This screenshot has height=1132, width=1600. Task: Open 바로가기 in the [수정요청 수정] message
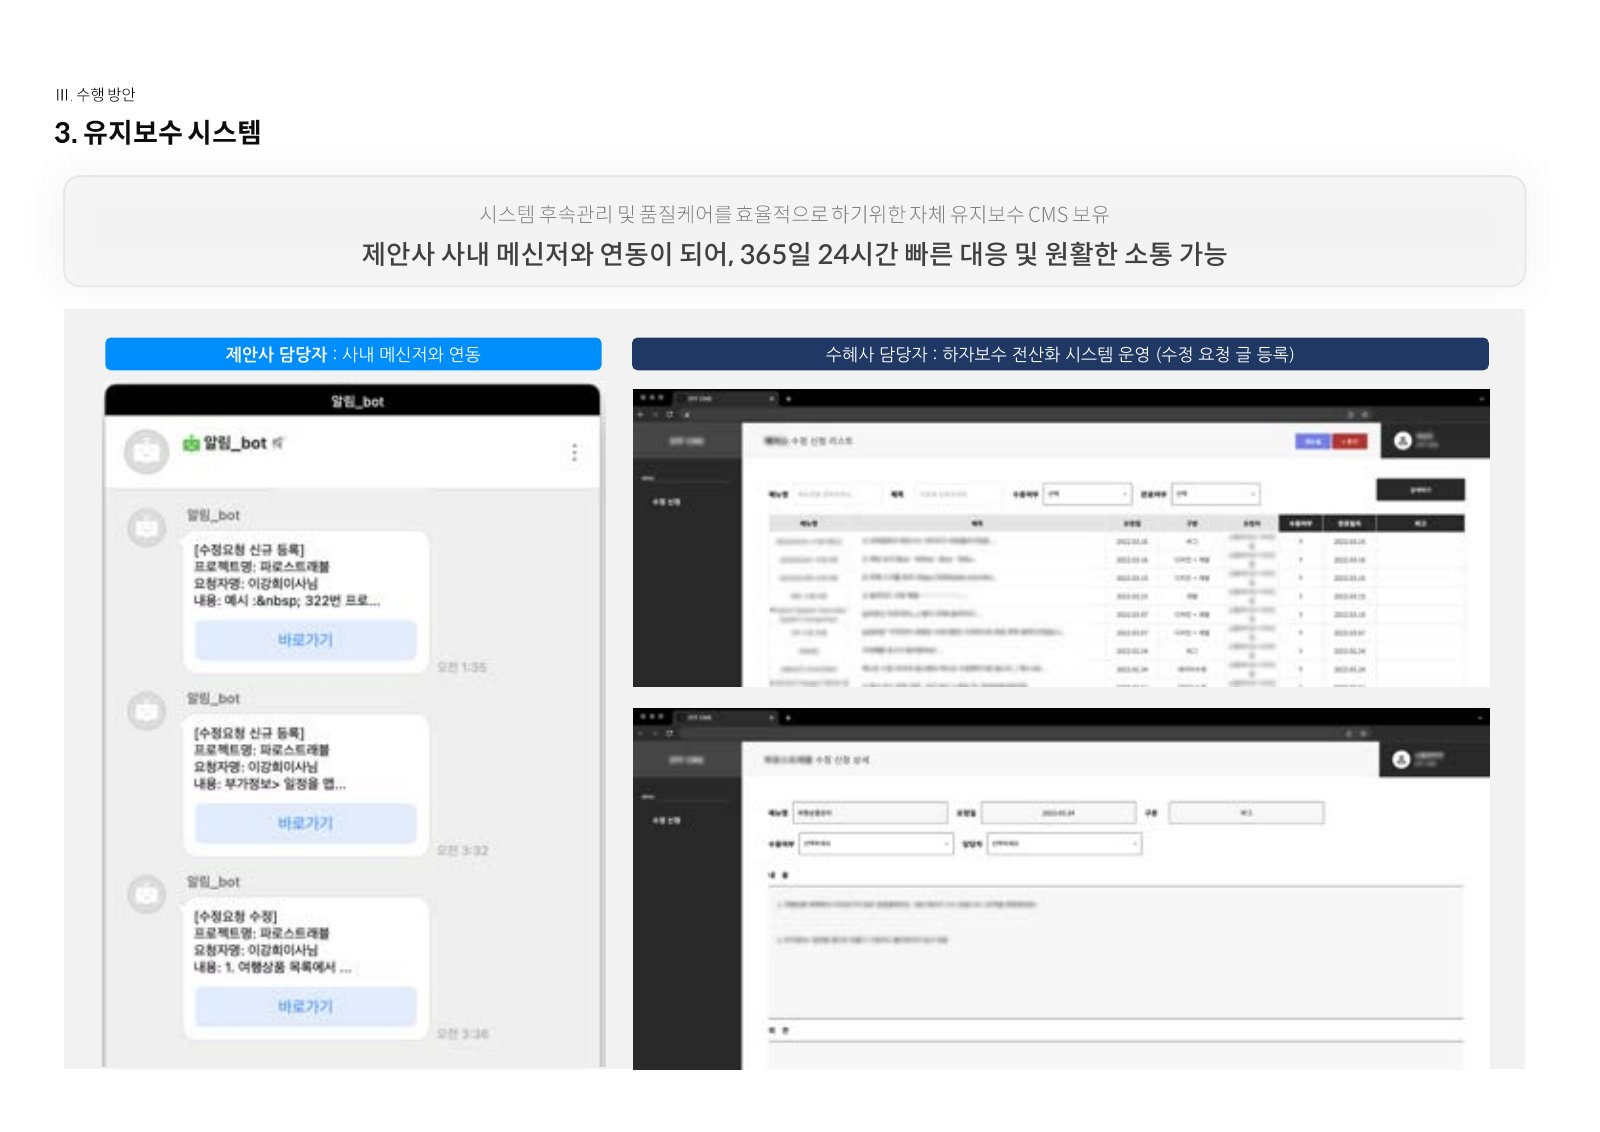point(305,1006)
